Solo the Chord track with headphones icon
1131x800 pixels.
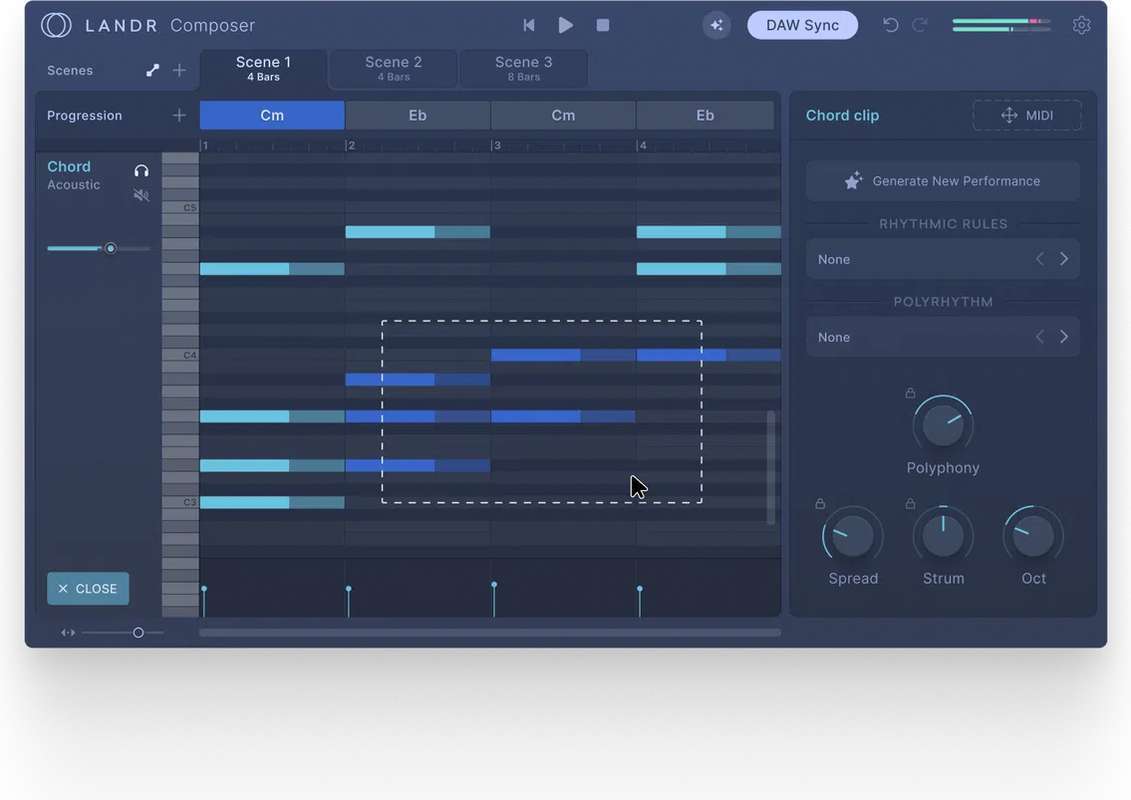click(x=141, y=171)
